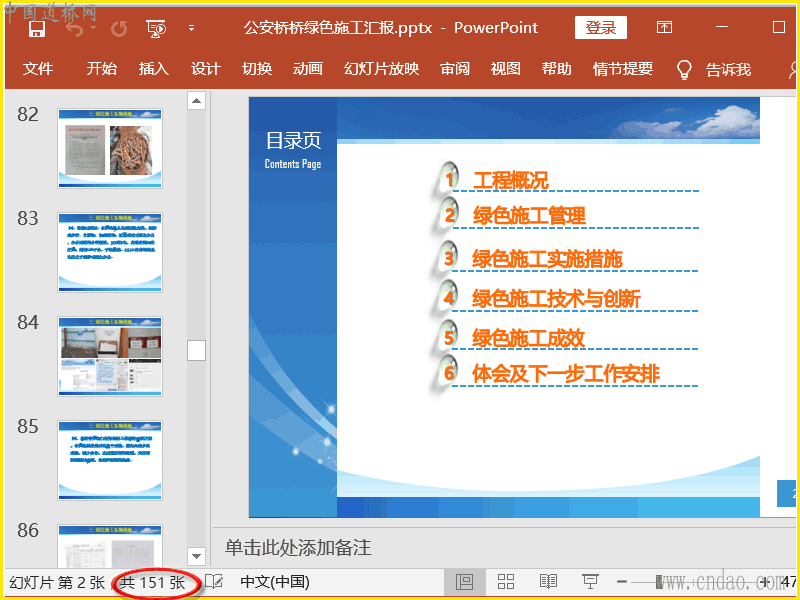Screen dimensions: 800x600
Task: Switch to Reading view icon
Action: pyautogui.click(x=548, y=582)
